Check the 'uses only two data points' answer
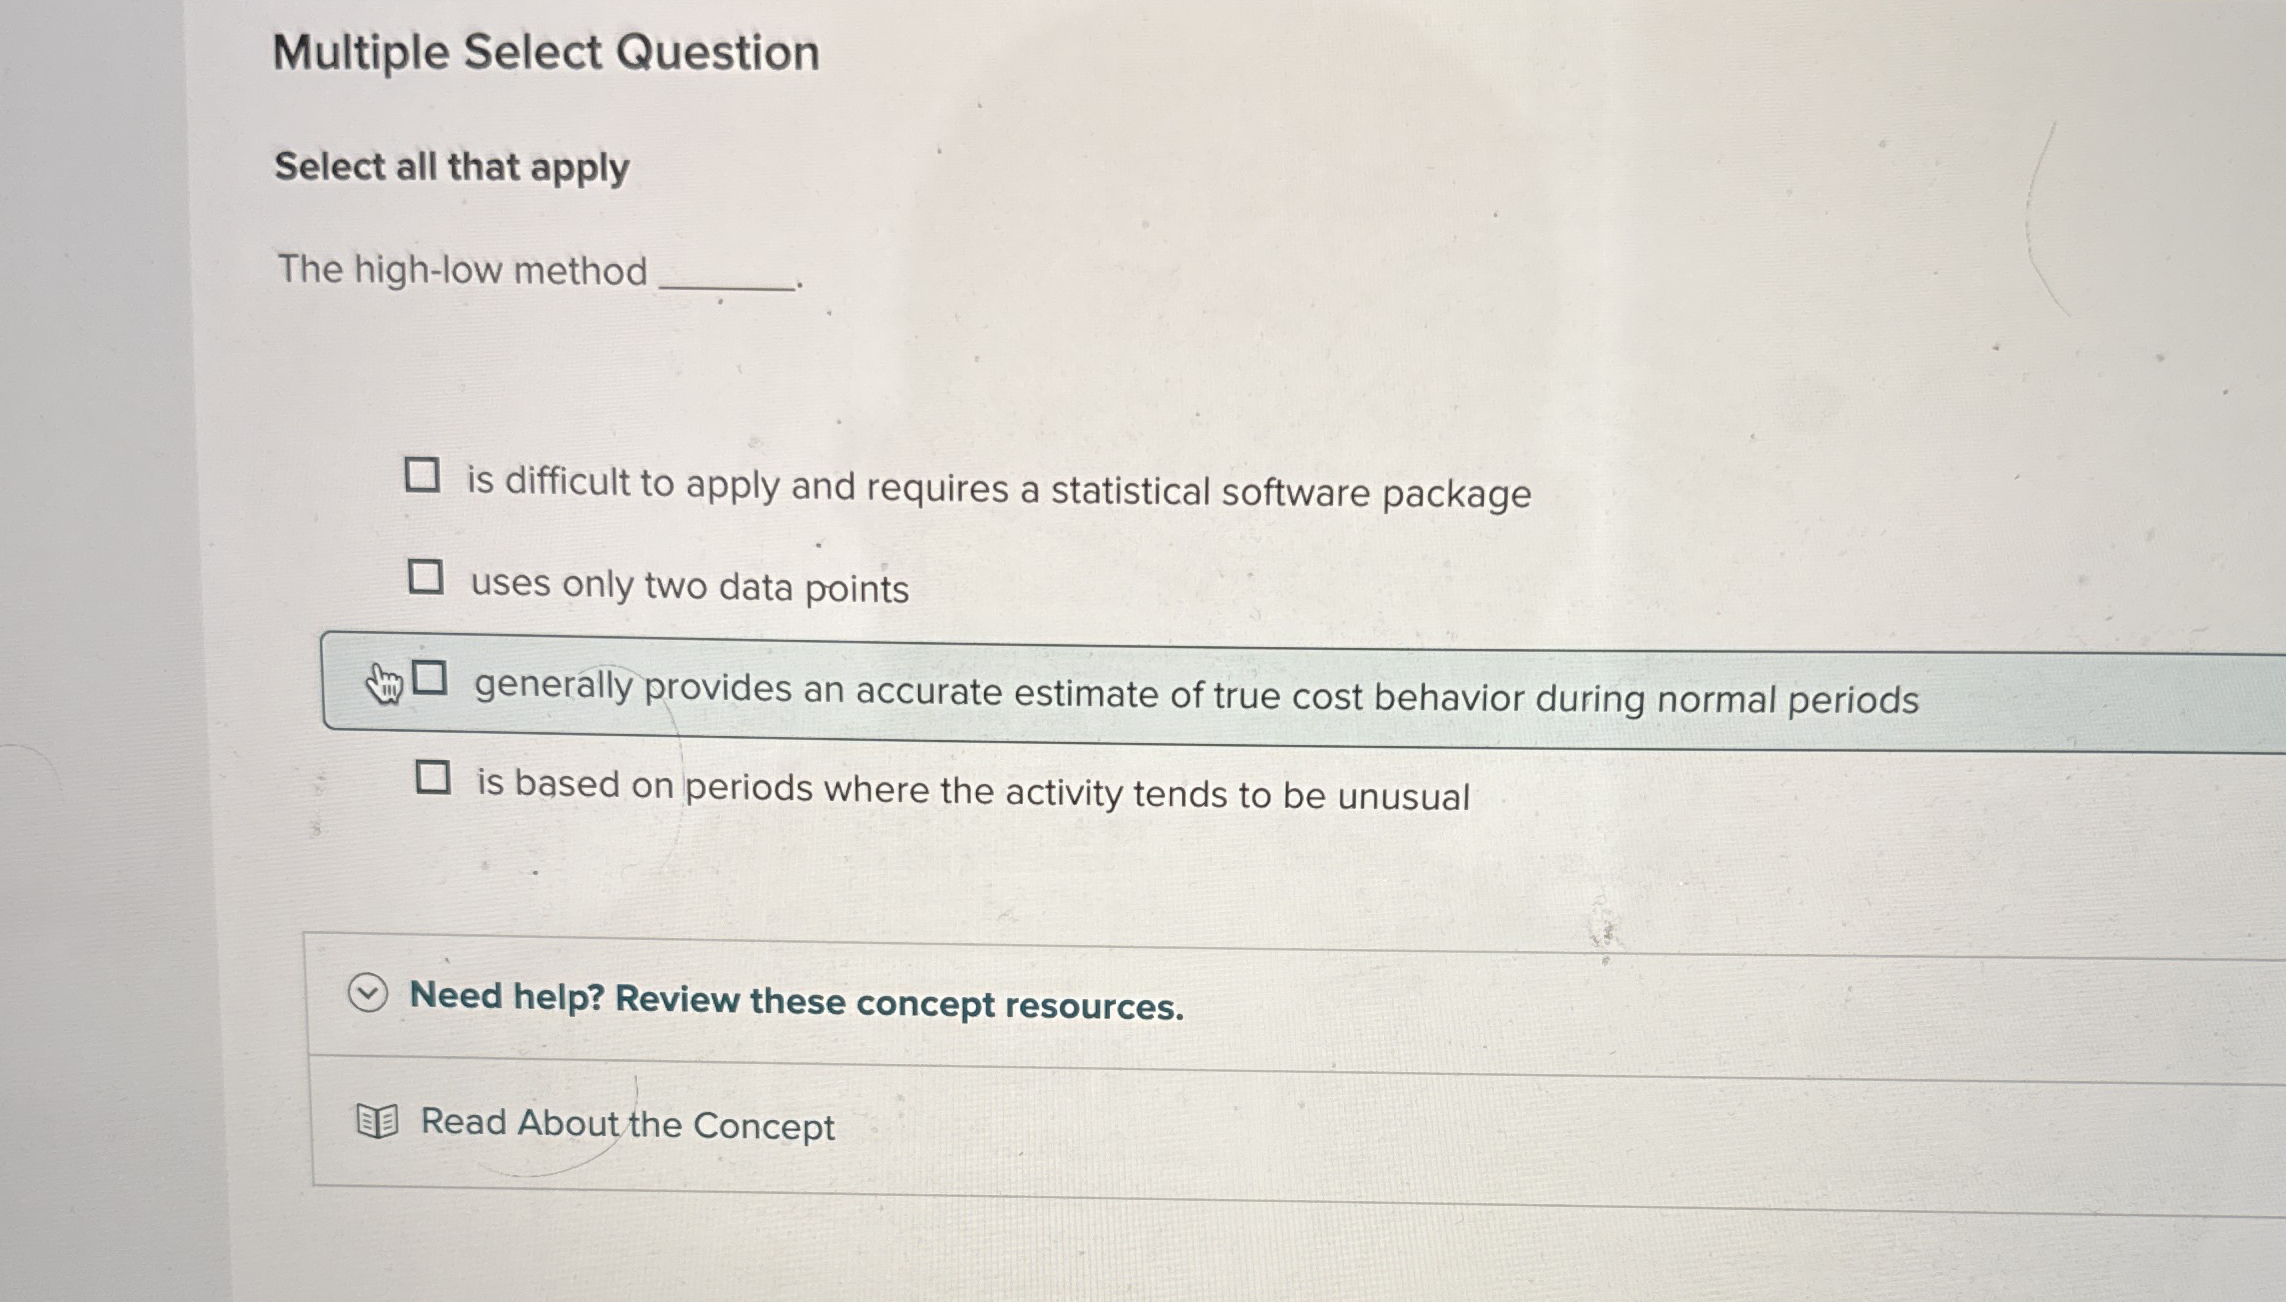This screenshot has height=1302, width=2286. coord(429,575)
